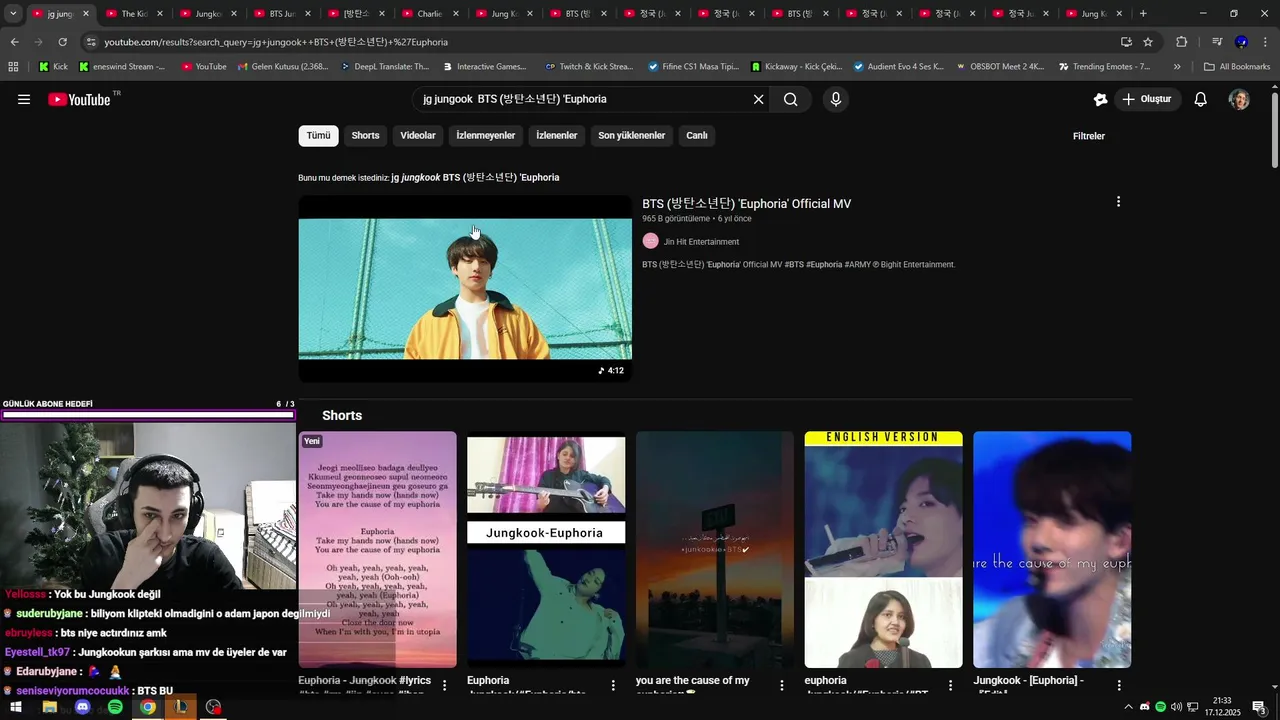Open the YouTube hamburger guide menu
Screen dimensions: 1280x720
pos(24,99)
